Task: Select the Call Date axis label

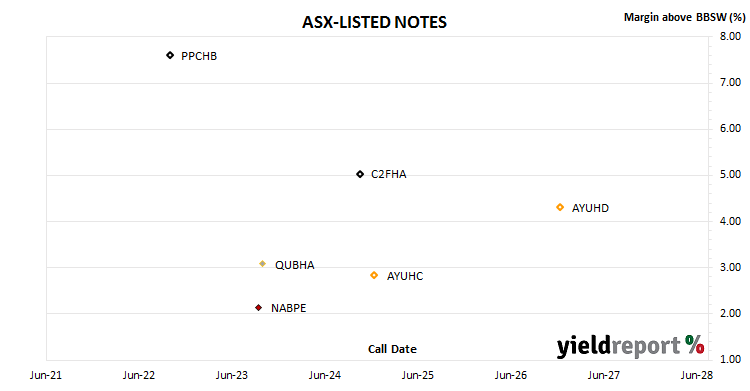Action: coord(392,349)
